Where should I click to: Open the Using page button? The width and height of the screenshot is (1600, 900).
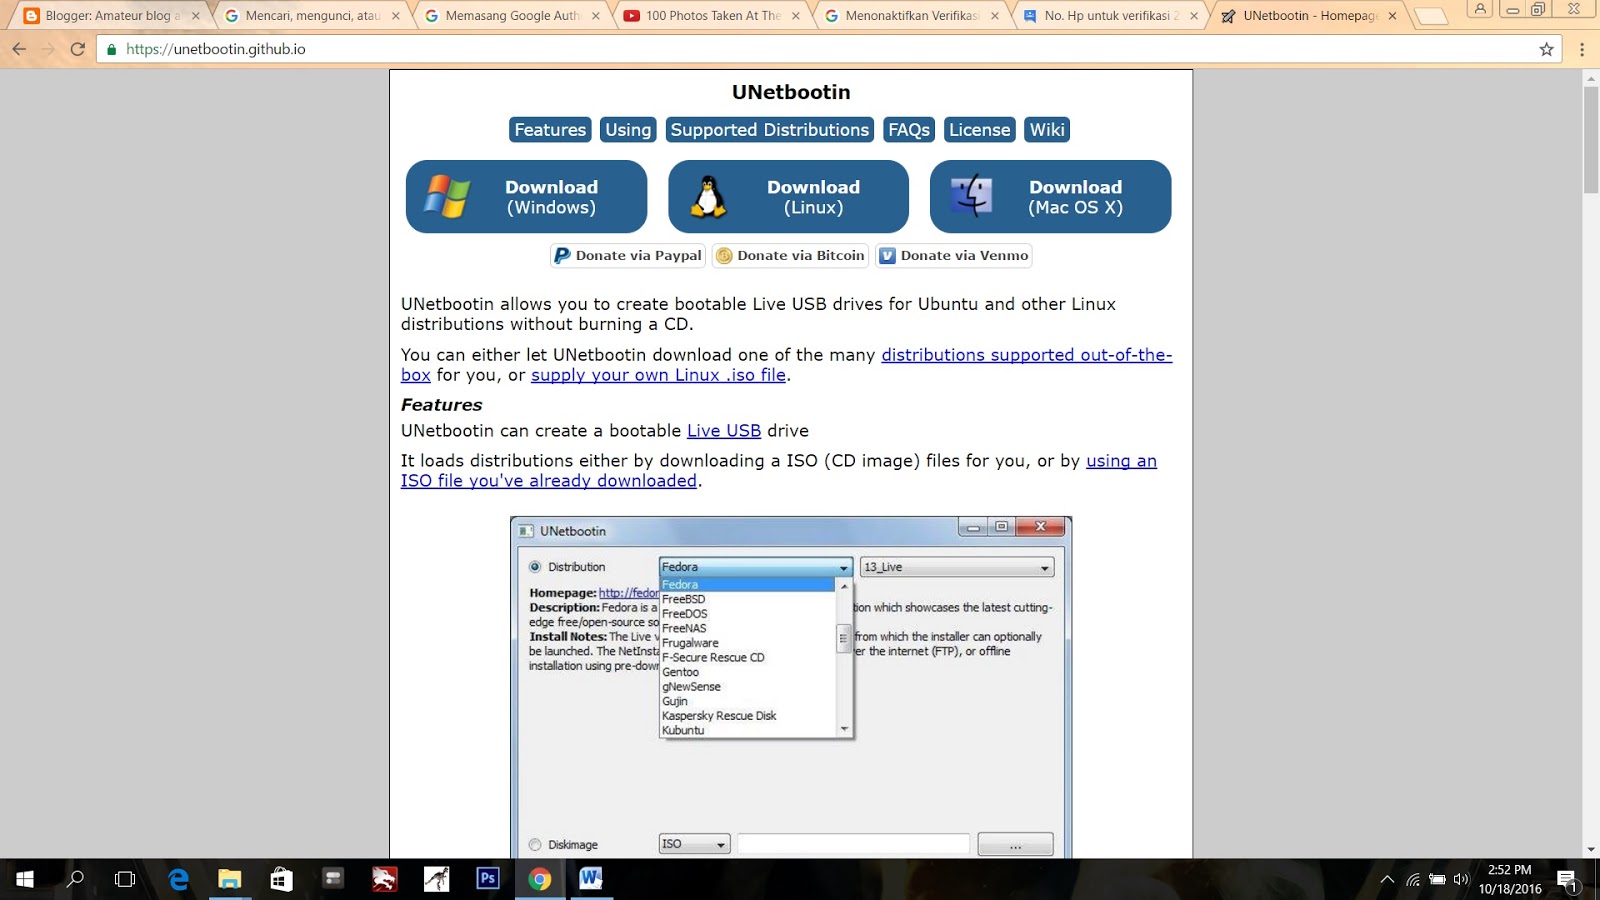pyautogui.click(x=628, y=130)
